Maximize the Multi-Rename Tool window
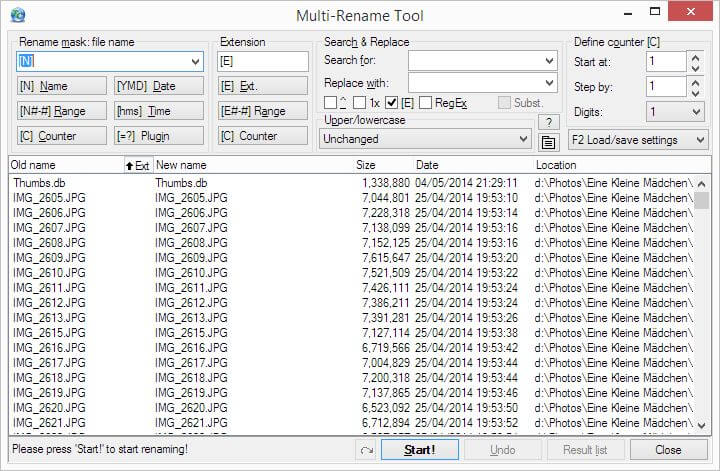This screenshot has width=720, height=471. pyautogui.click(x=655, y=12)
